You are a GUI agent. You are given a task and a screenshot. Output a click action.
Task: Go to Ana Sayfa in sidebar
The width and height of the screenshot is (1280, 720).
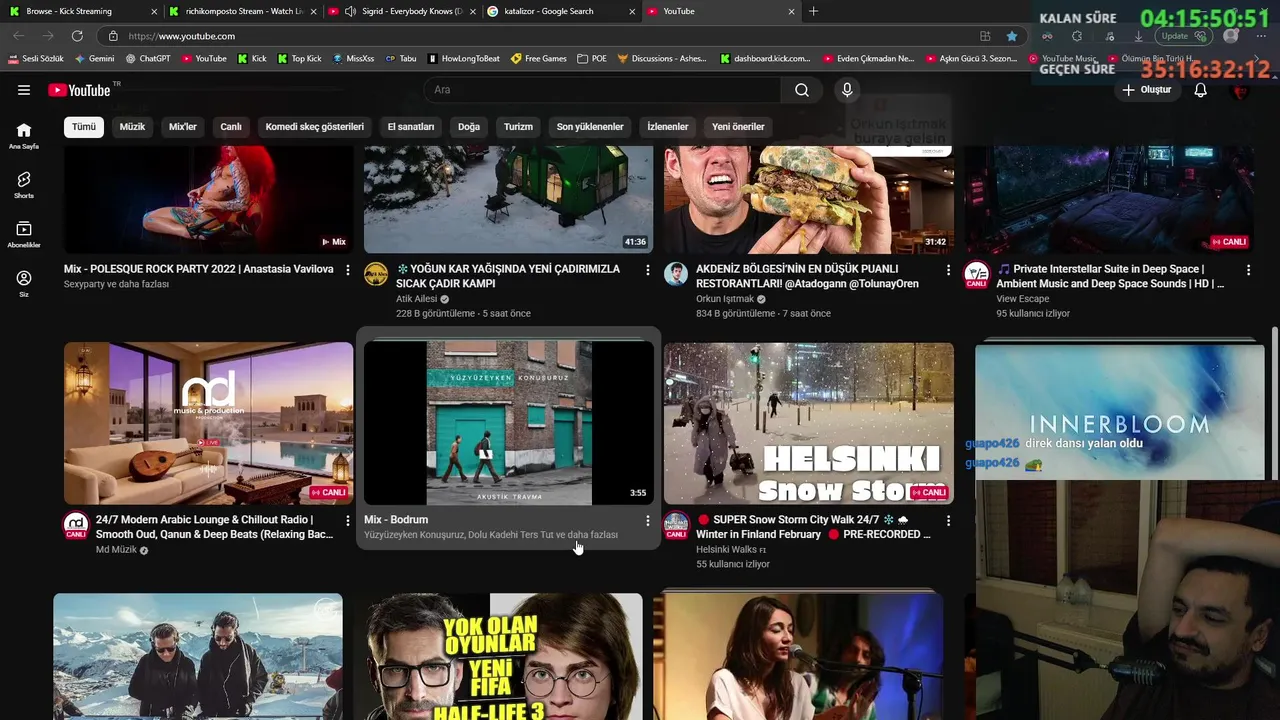coord(24,136)
